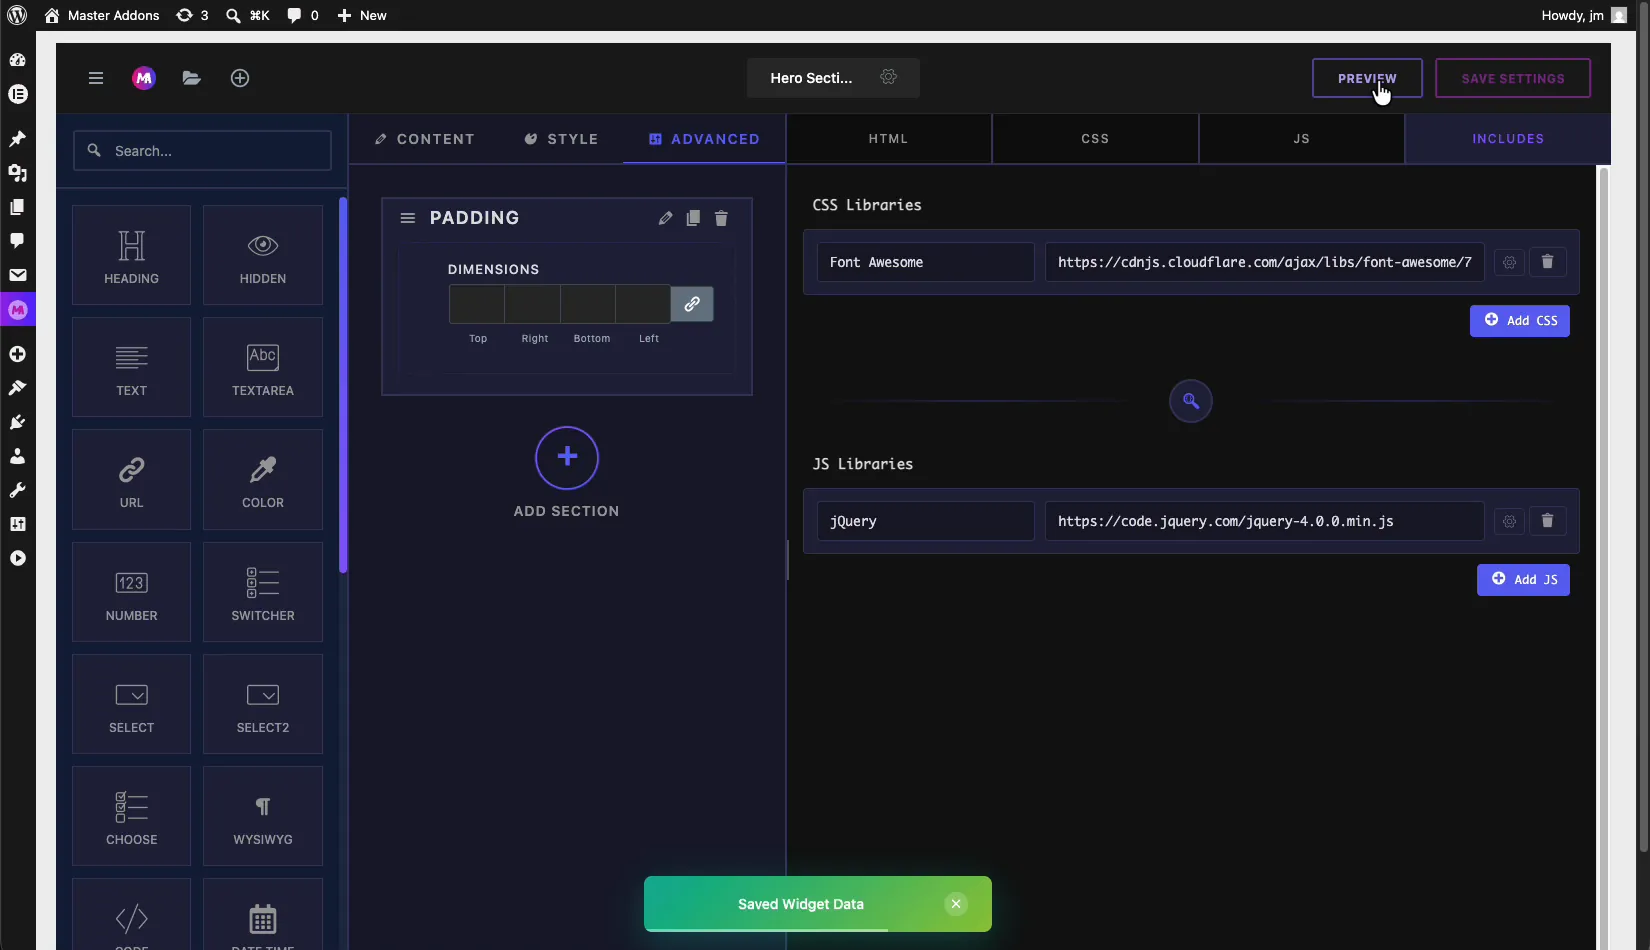Viewport: 1650px width, 950px height.
Task: Open the CSS code tab
Action: tap(1095, 139)
